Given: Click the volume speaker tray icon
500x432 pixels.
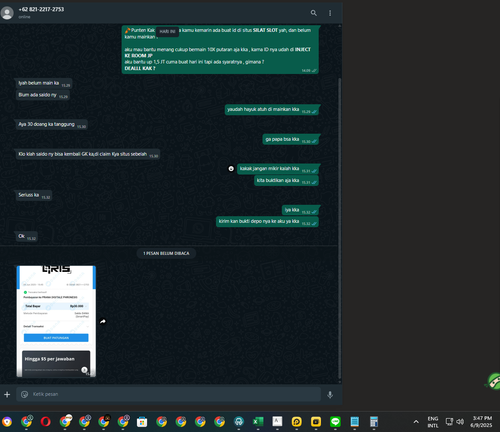Looking at the screenshot, I should tap(460, 422).
